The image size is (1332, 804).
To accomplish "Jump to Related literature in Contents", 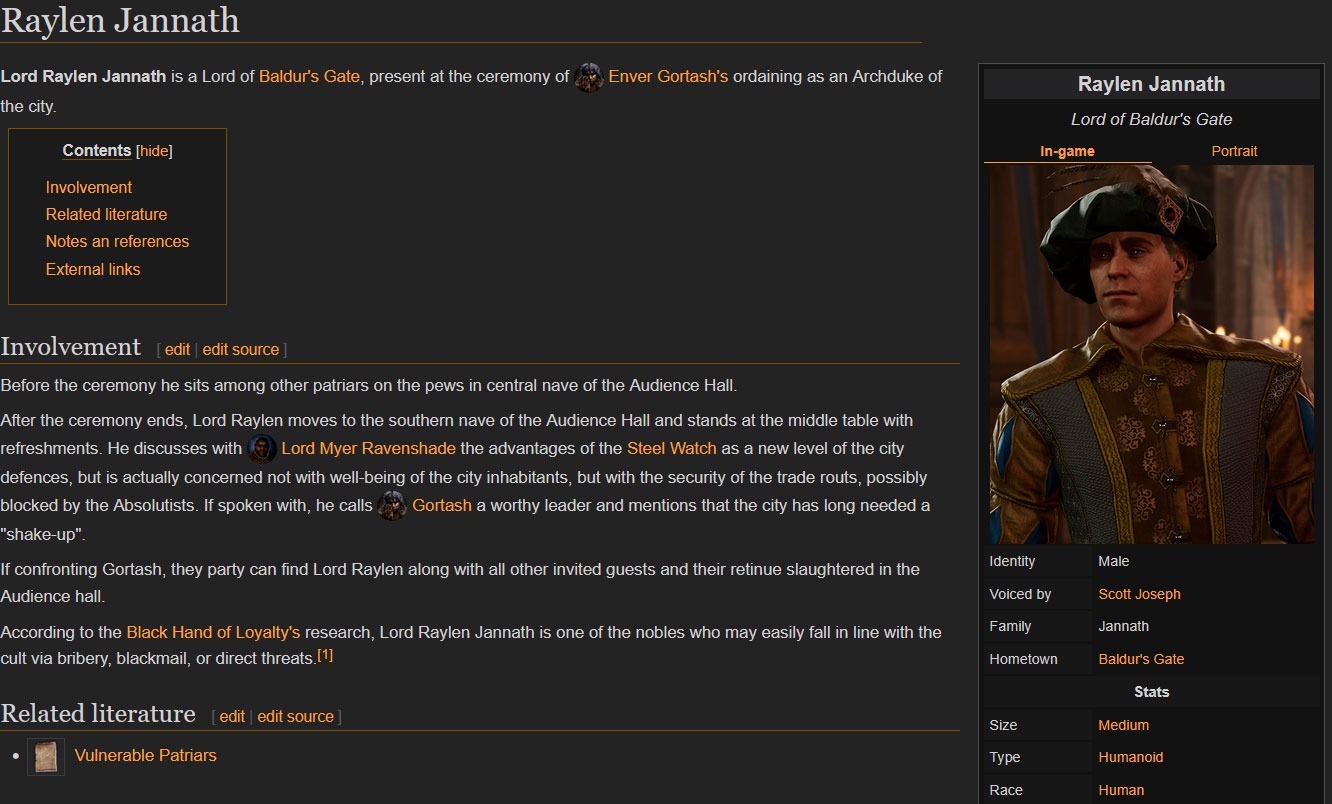I will pyautogui.click(x=106, y=214).
